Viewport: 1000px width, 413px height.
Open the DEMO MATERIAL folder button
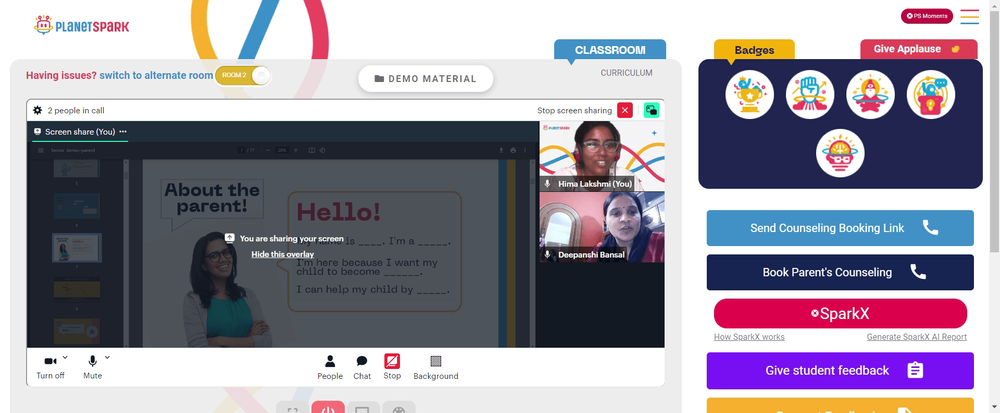(425, 78)
